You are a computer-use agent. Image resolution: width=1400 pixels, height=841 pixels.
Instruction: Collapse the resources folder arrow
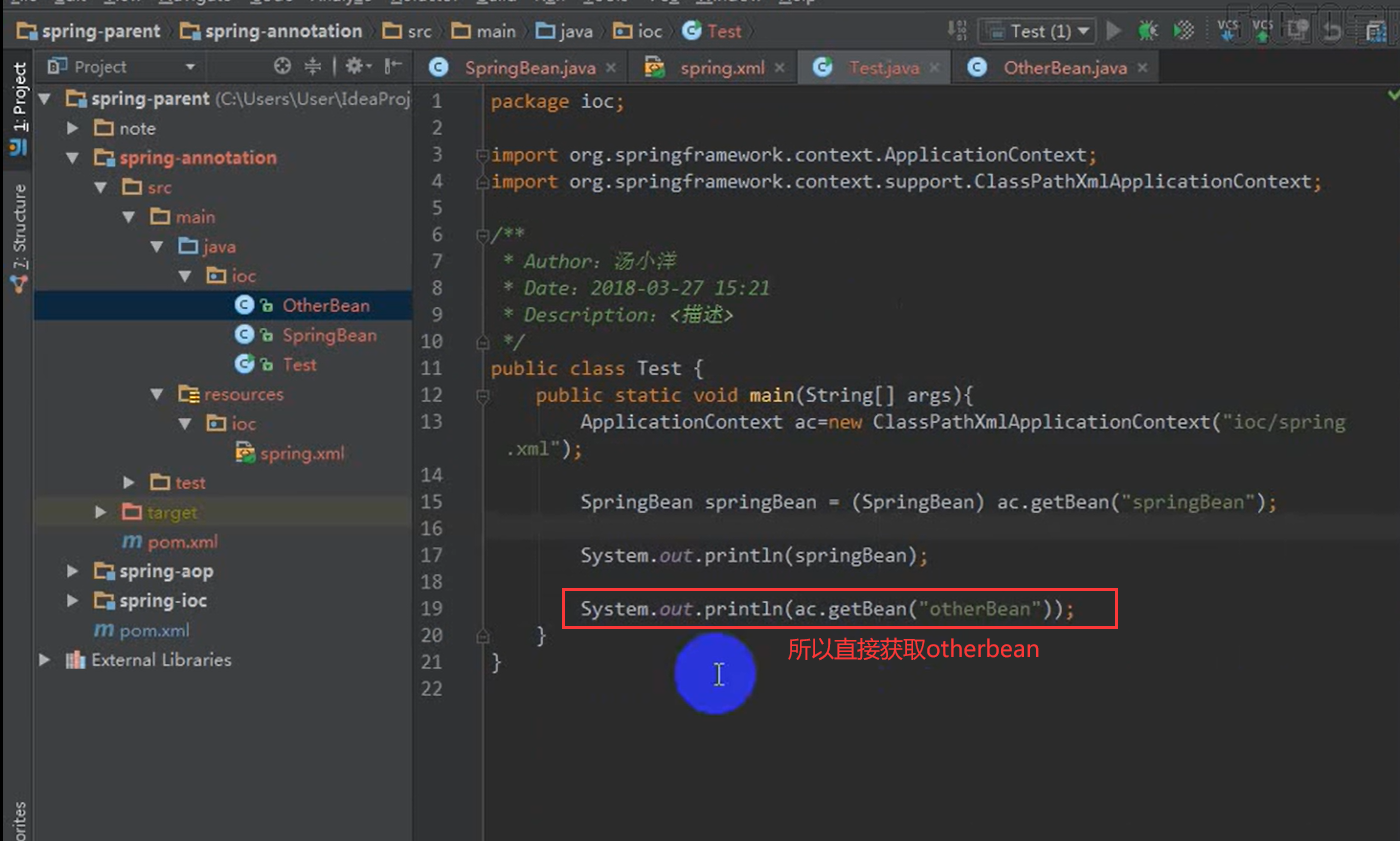157,394
